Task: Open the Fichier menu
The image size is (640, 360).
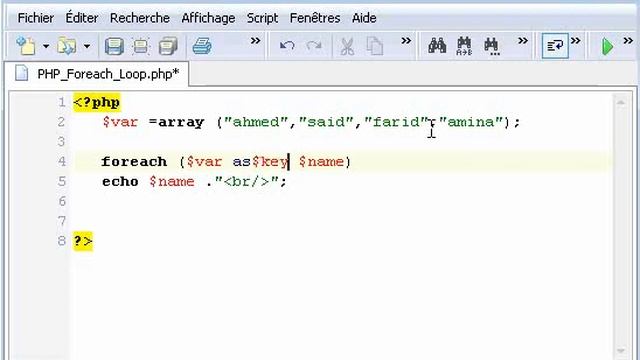Action: pos(36,18)
